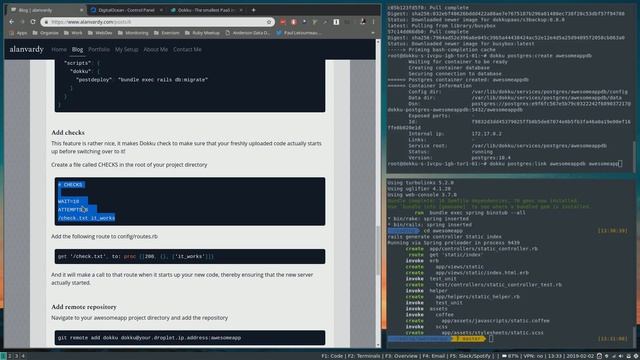Click the Add checks heading
640x360 pixels.
pos(68,133)
